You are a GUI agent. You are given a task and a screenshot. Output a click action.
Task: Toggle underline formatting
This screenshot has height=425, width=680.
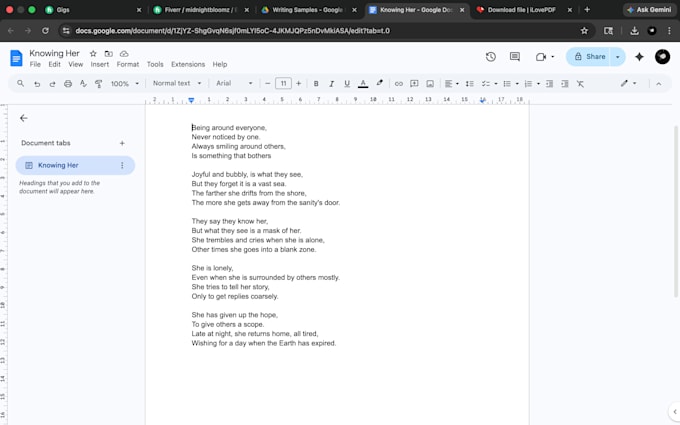[x=347, y=84]
